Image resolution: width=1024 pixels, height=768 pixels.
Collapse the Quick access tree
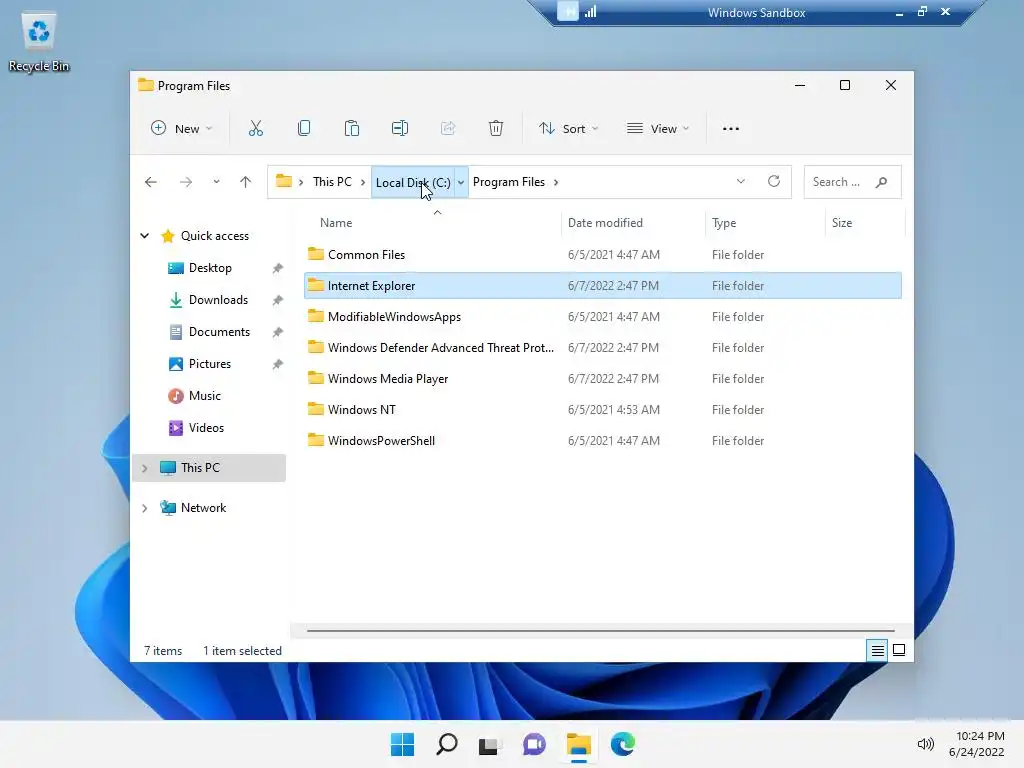144,236
